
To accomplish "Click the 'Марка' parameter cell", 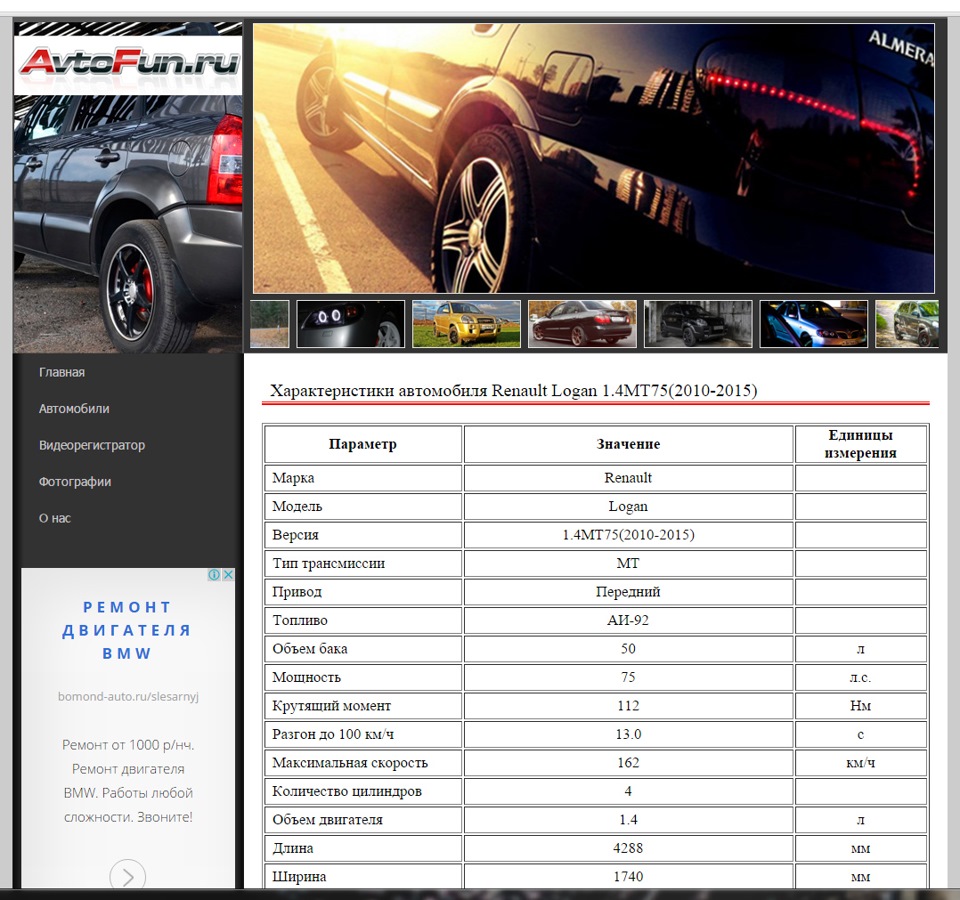I will (362, 478).
